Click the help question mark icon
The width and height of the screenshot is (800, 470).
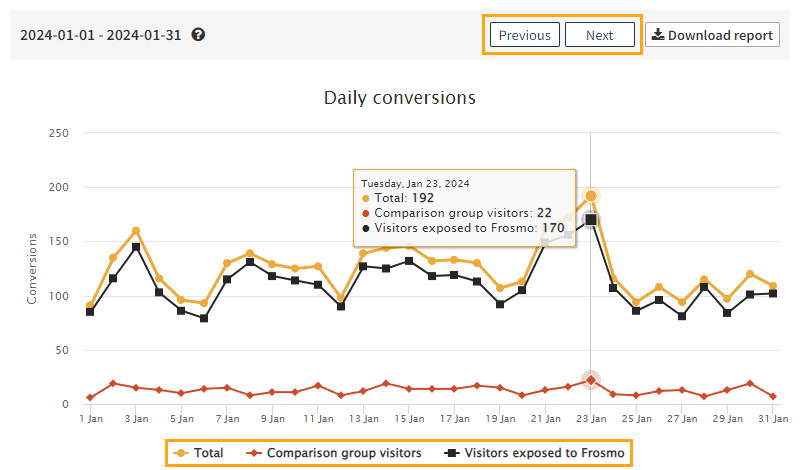199,35
